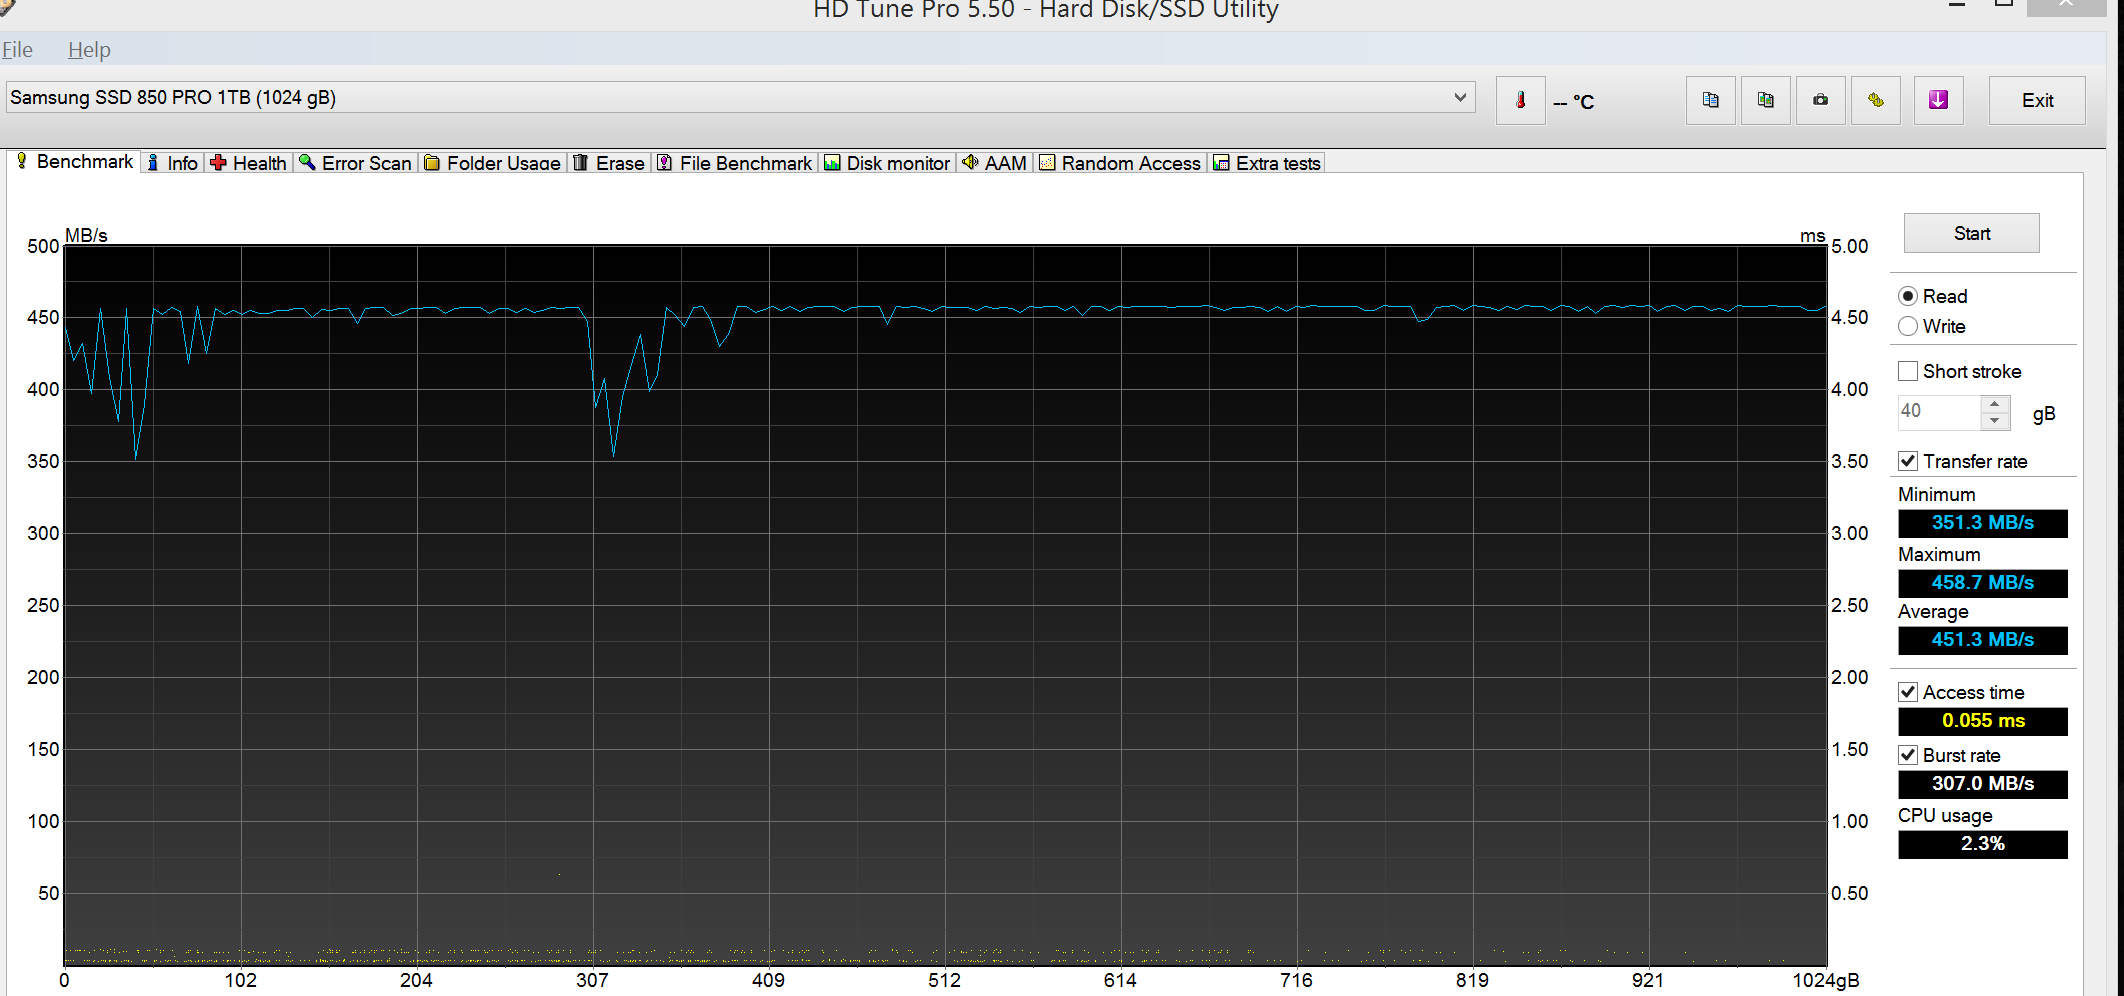2124x996 pixels.
Task: Save screenshot with the camera icon
Action: pyautogui.click(x=1820, y=100)
